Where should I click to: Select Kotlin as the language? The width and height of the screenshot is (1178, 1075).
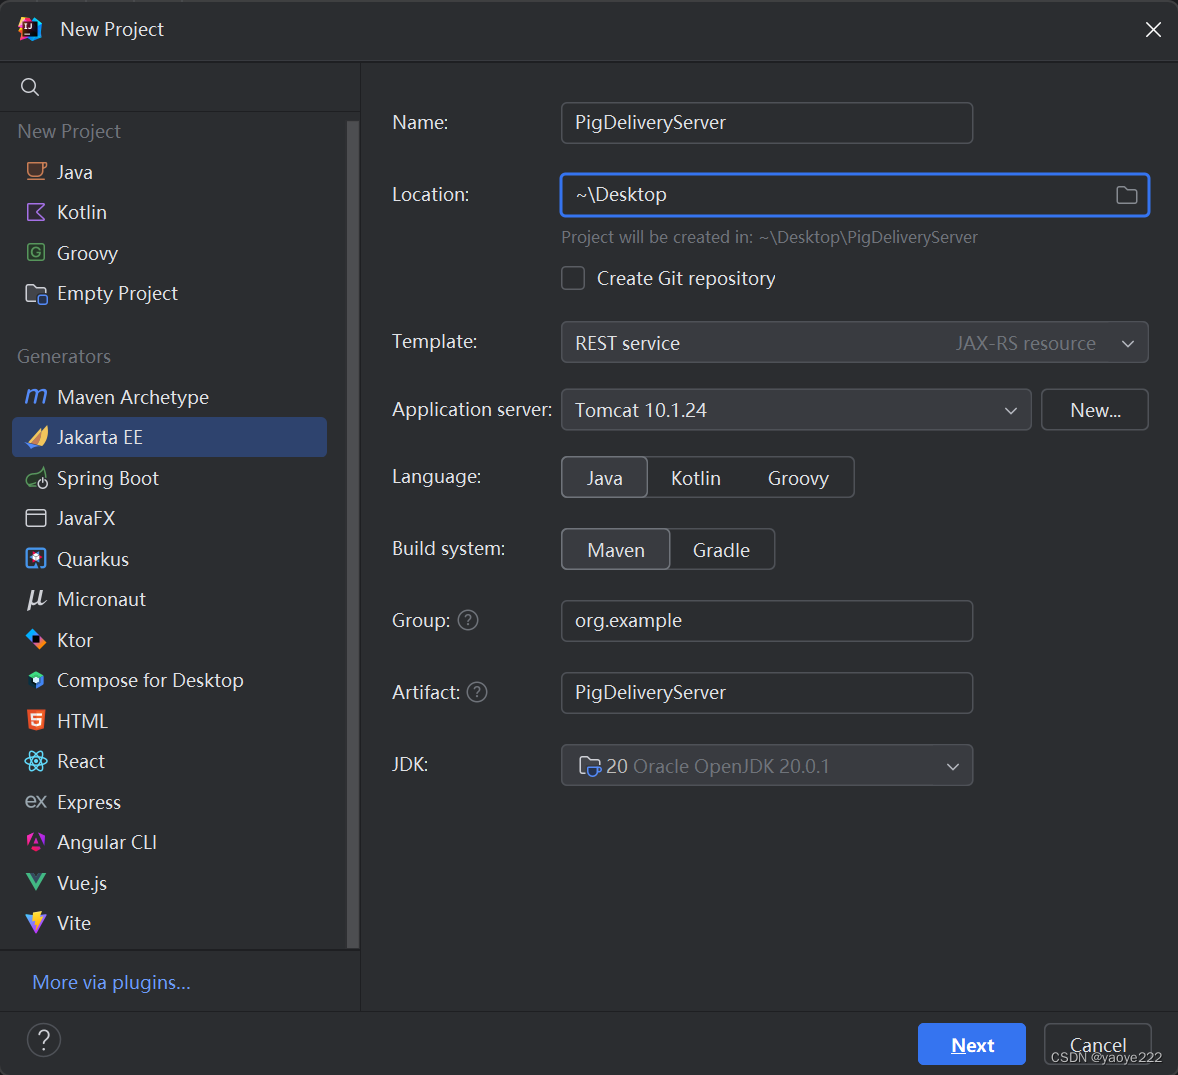695,478
